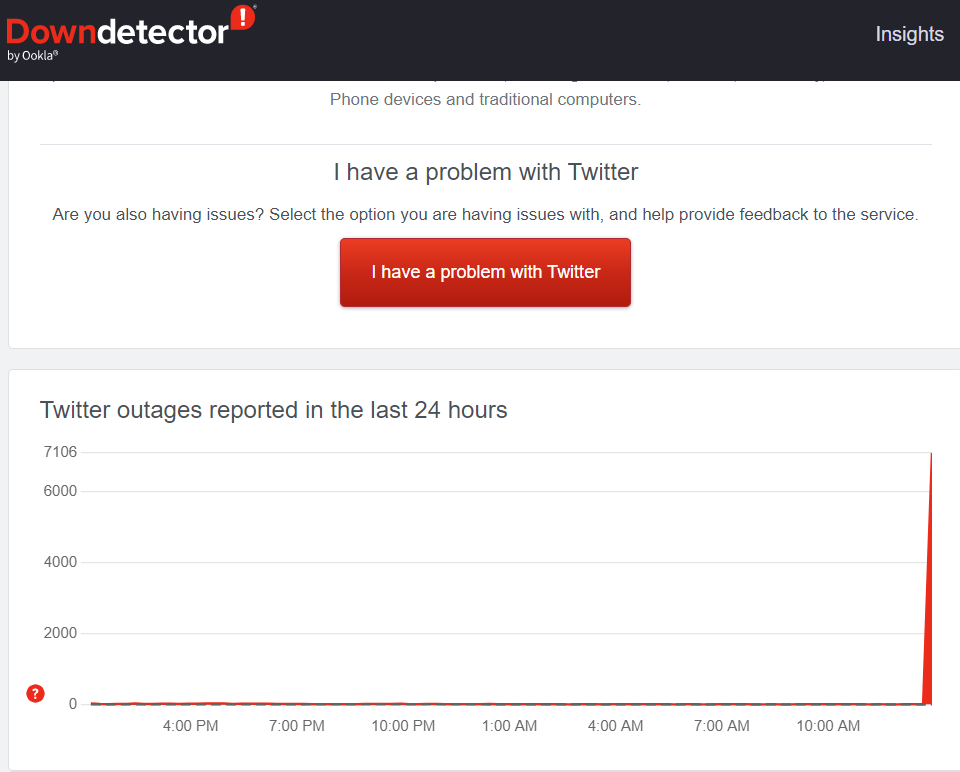Open the Insights navigation item

909,34
